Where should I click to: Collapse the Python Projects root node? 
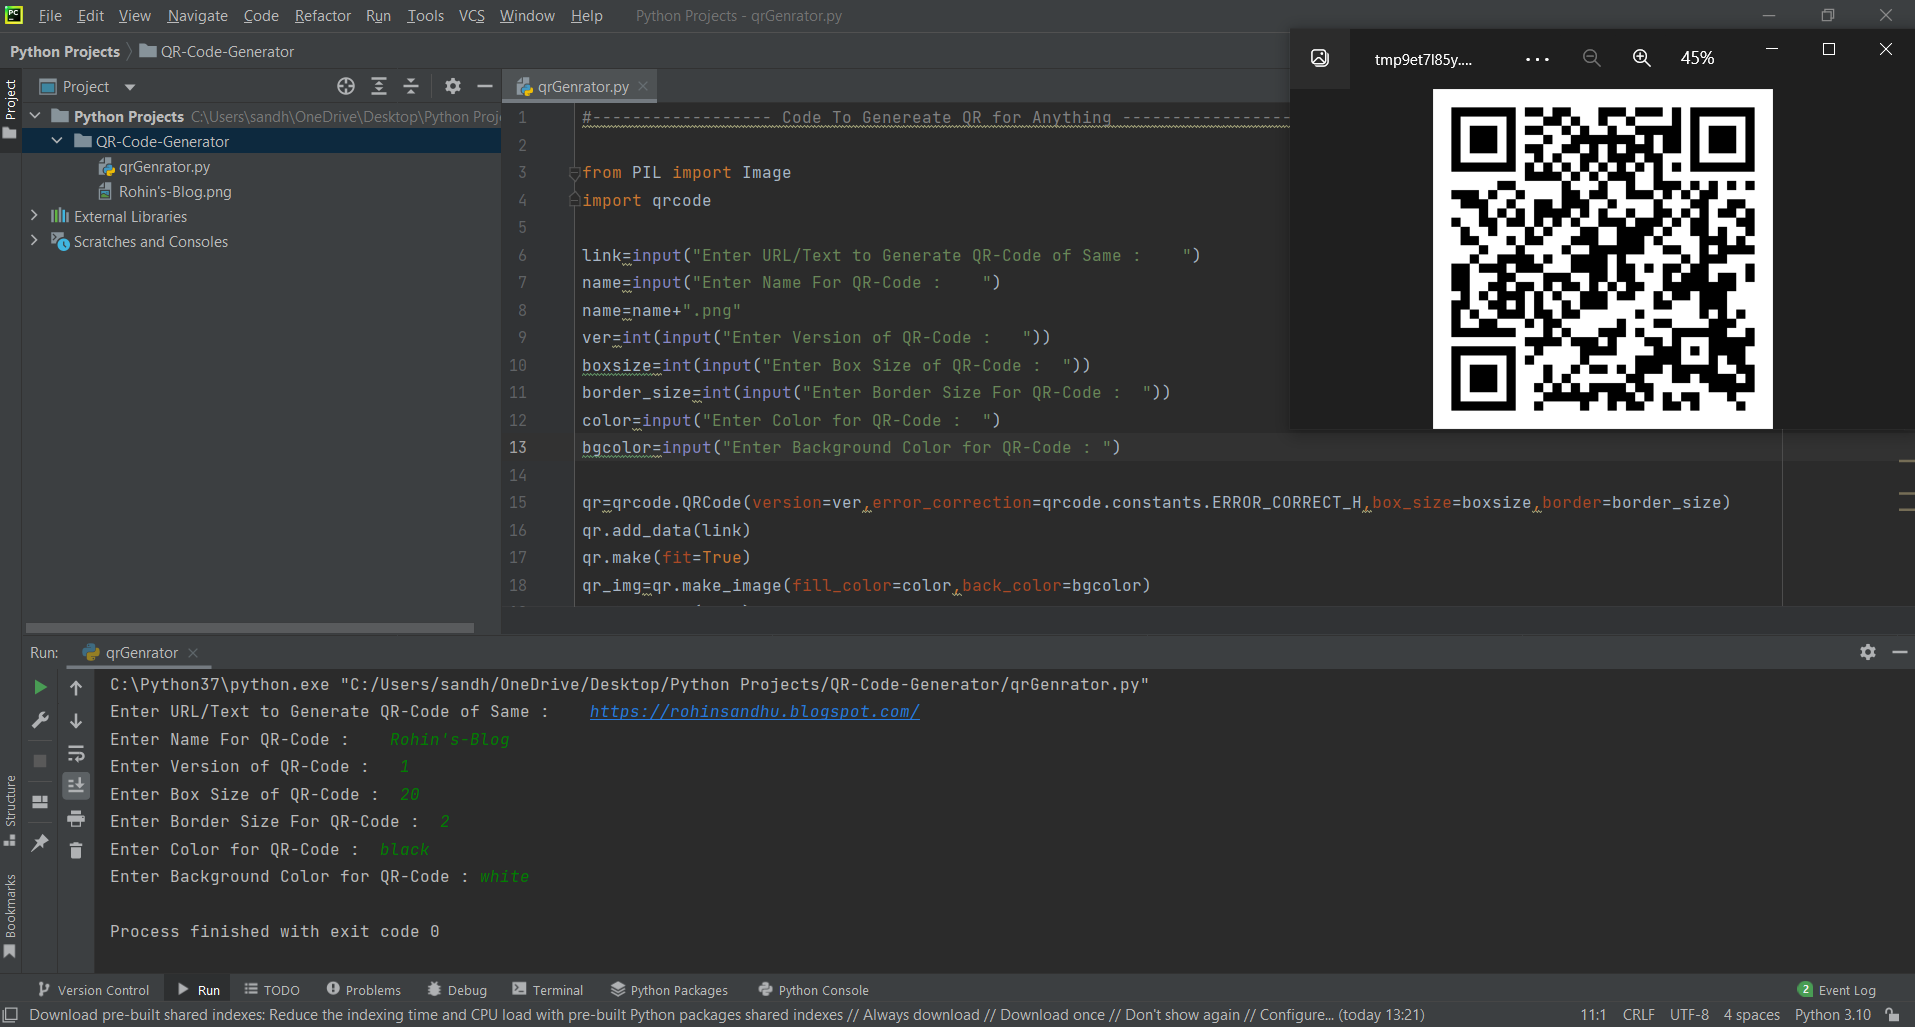point(35,116)
